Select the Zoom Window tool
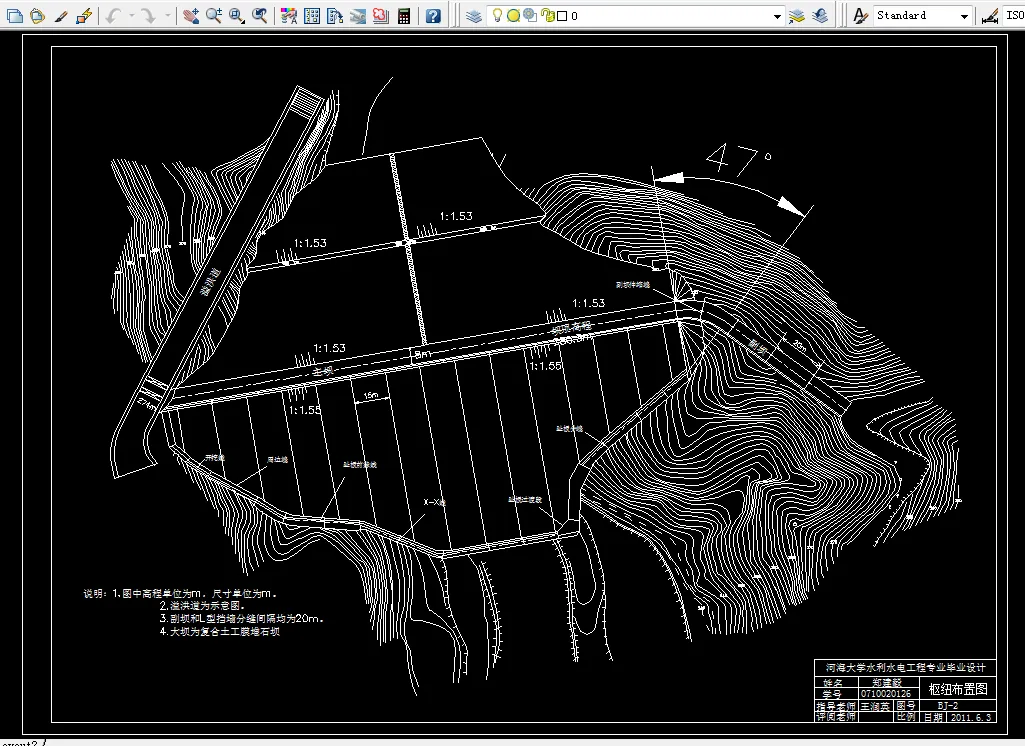Image resolution: width=1025 pixels, height=746 pixels. click(237, 16)
